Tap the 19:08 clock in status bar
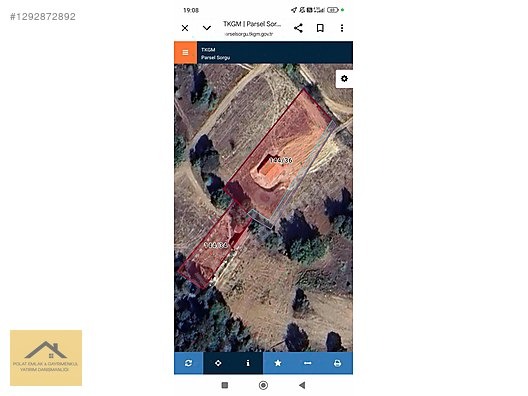This screenshot has height=396, width=528. (x=191, y=10)
